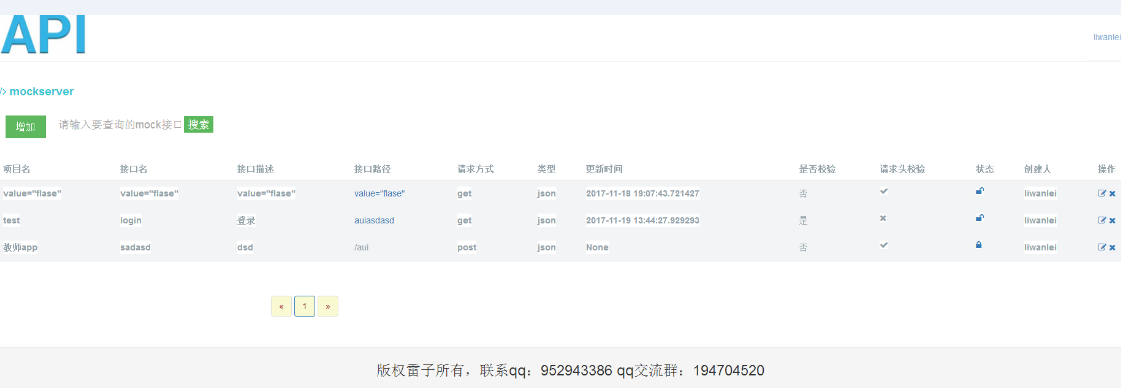The image size is (1121, 388).
Task: Click the None update time cell
Action: (x=597, y=248)
